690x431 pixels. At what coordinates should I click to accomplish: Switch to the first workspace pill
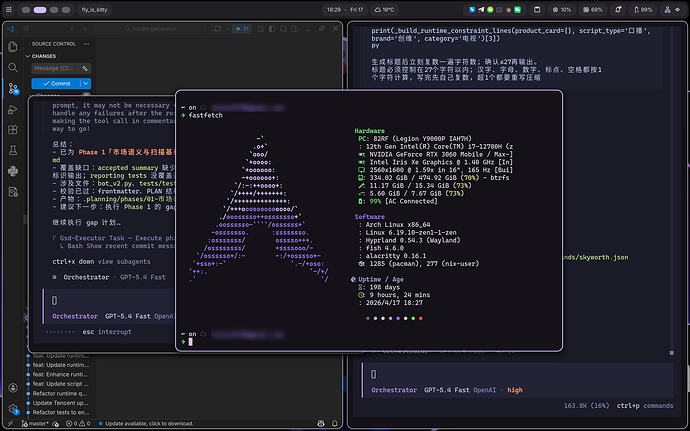coord(26,10)
